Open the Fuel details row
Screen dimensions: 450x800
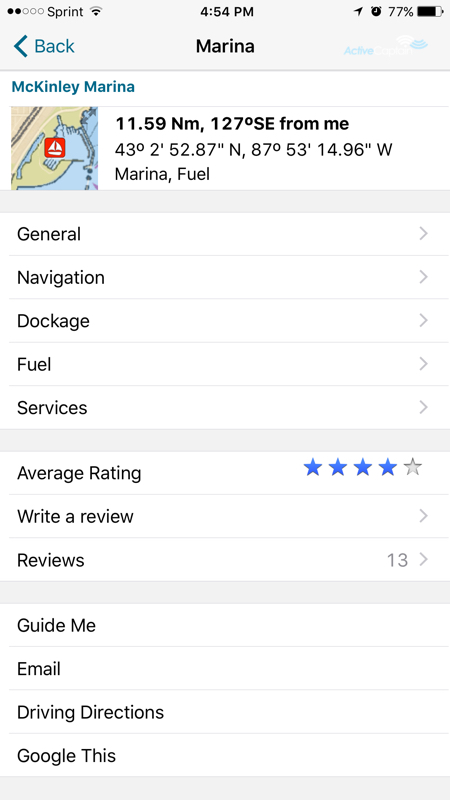[225, 364]
